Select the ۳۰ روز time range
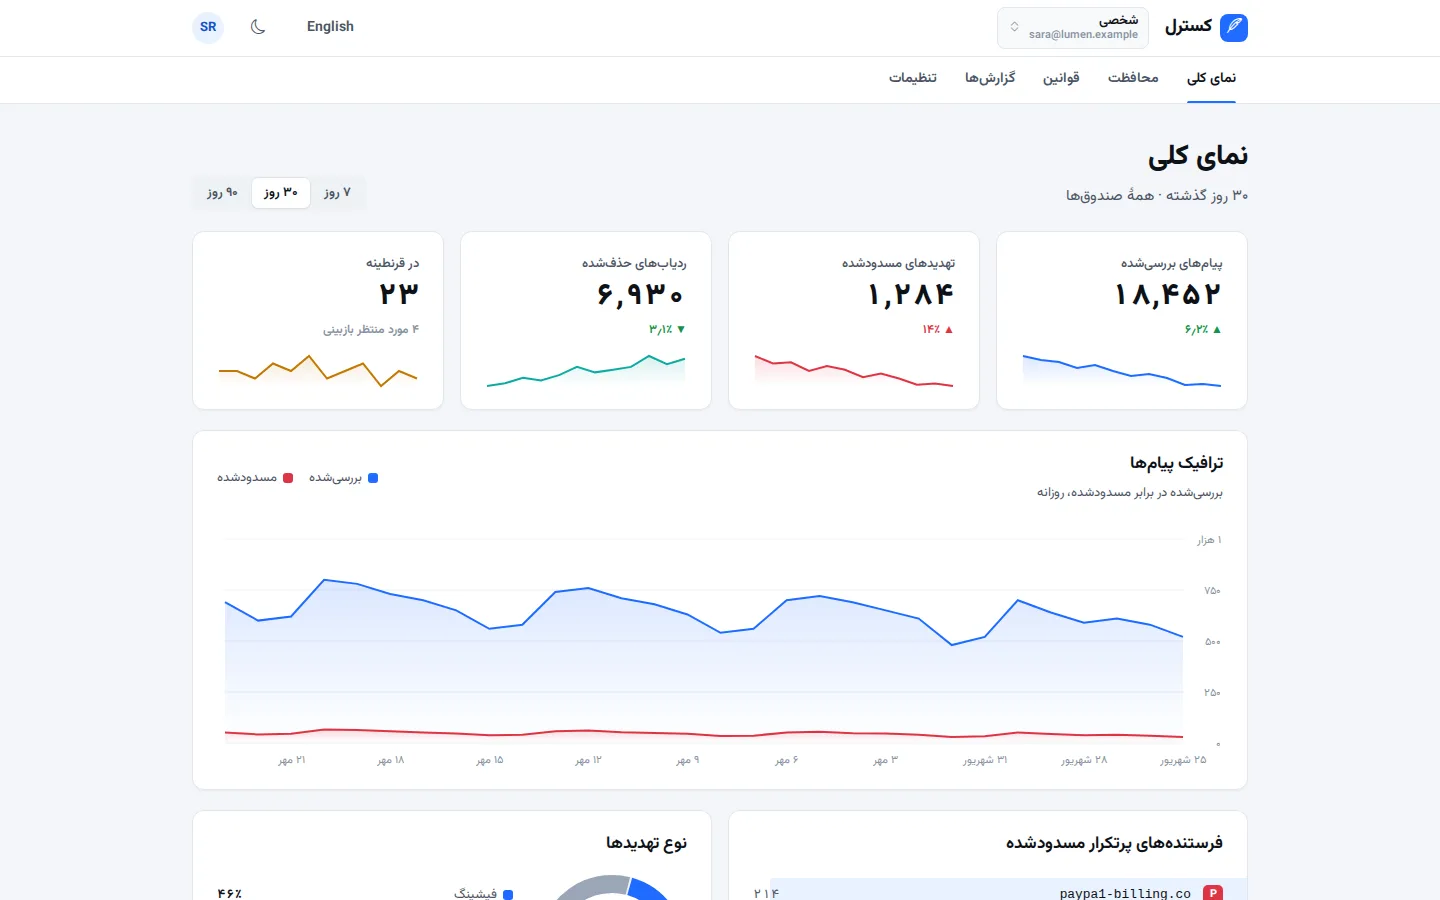1440x900 pixels. coord(281,192)
